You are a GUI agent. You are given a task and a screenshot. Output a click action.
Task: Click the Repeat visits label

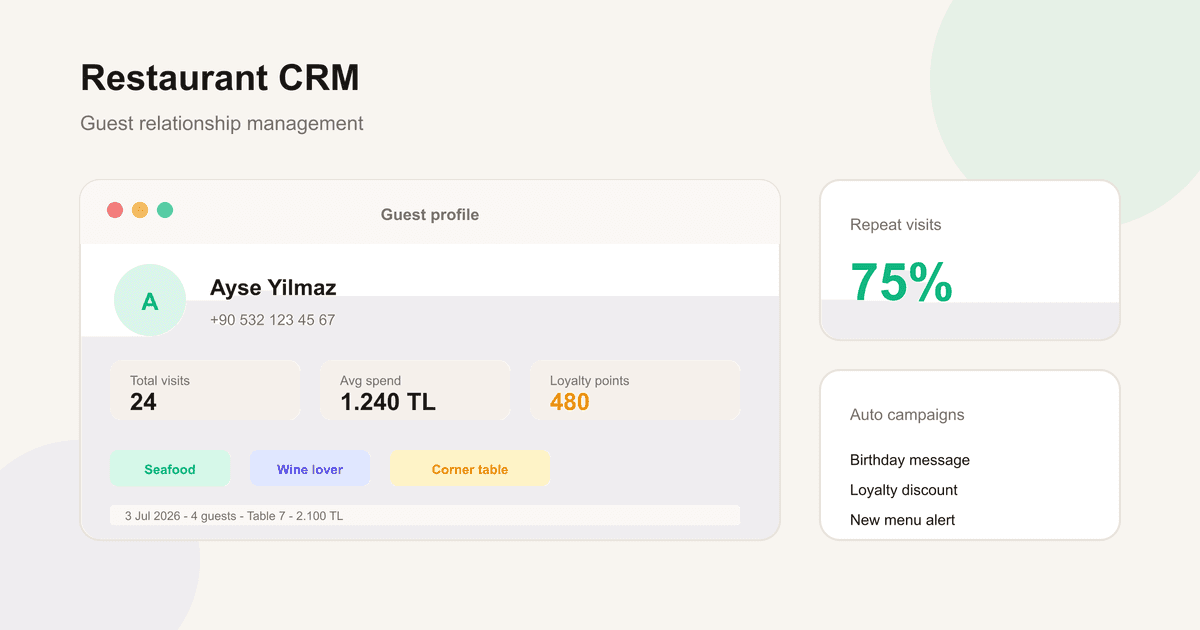pos(896,225)
